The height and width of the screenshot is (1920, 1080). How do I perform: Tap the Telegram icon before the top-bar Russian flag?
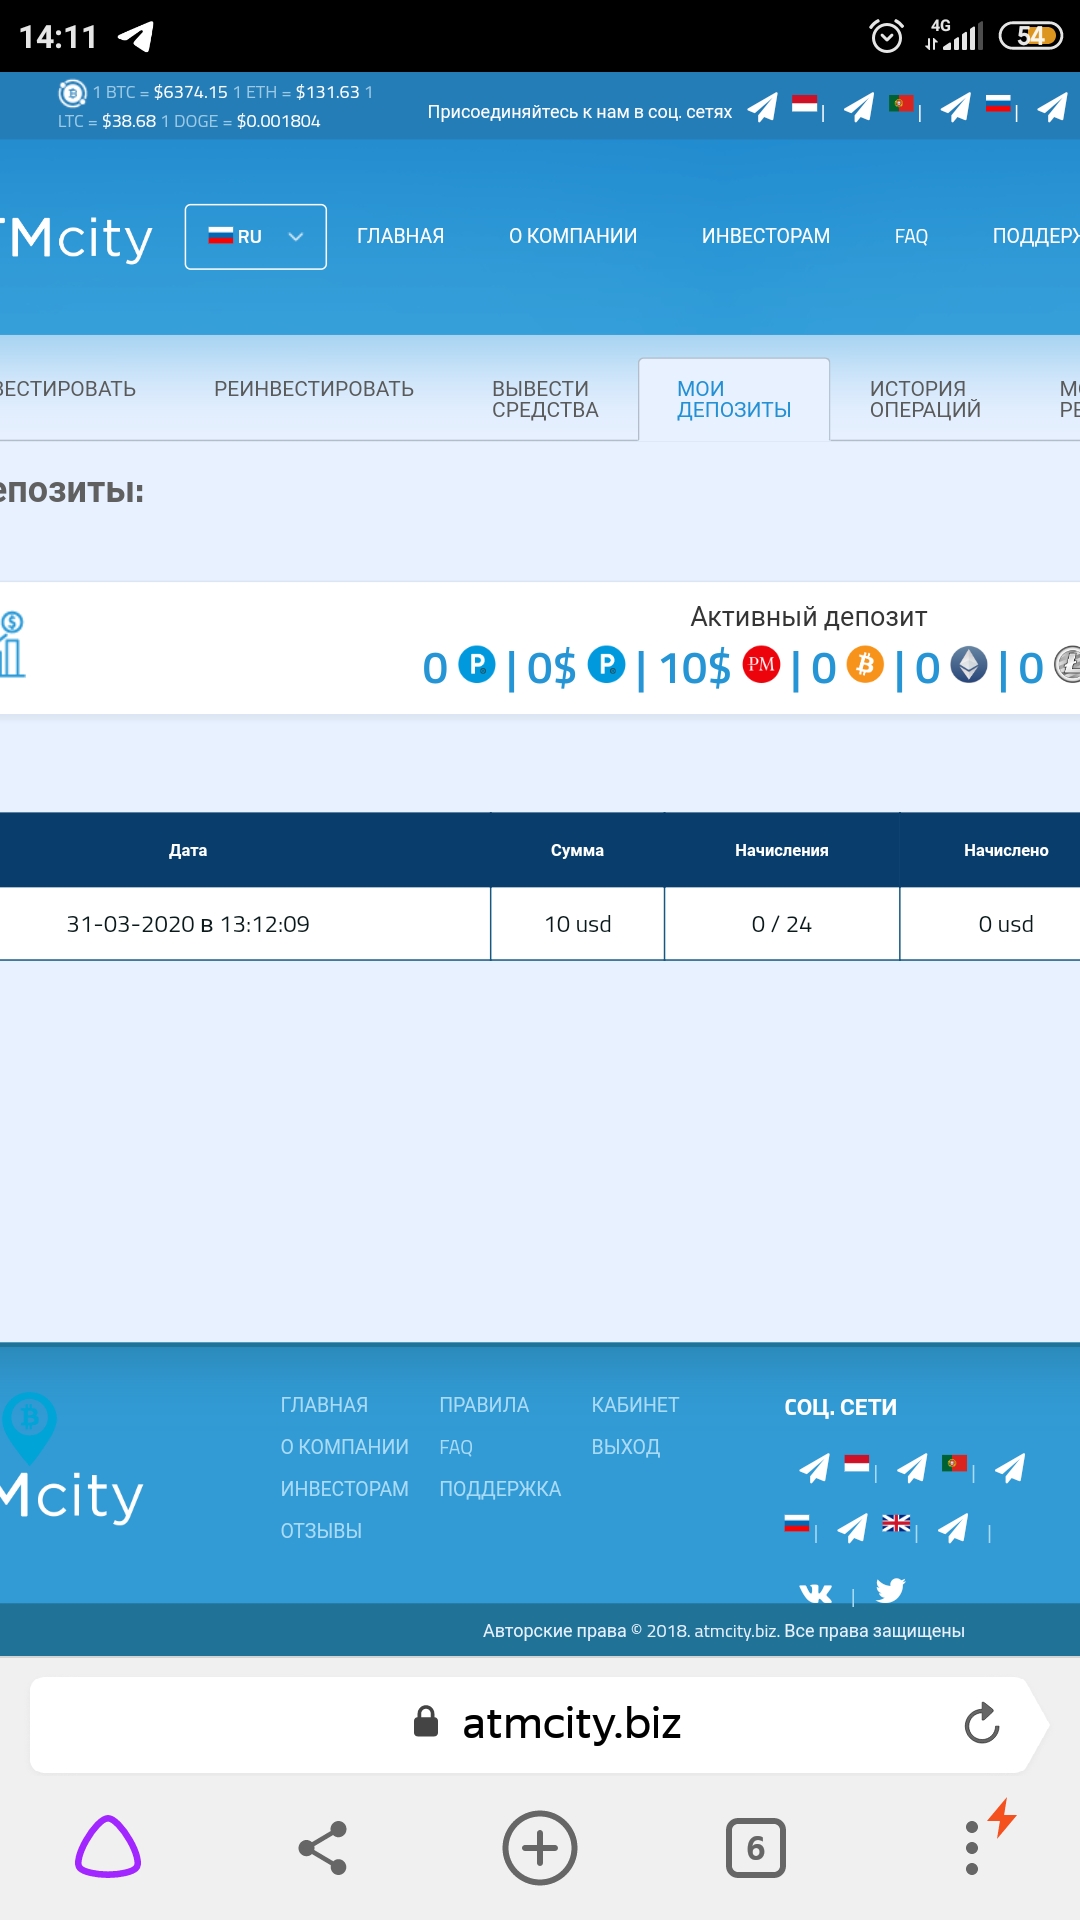tap(956, 106)
